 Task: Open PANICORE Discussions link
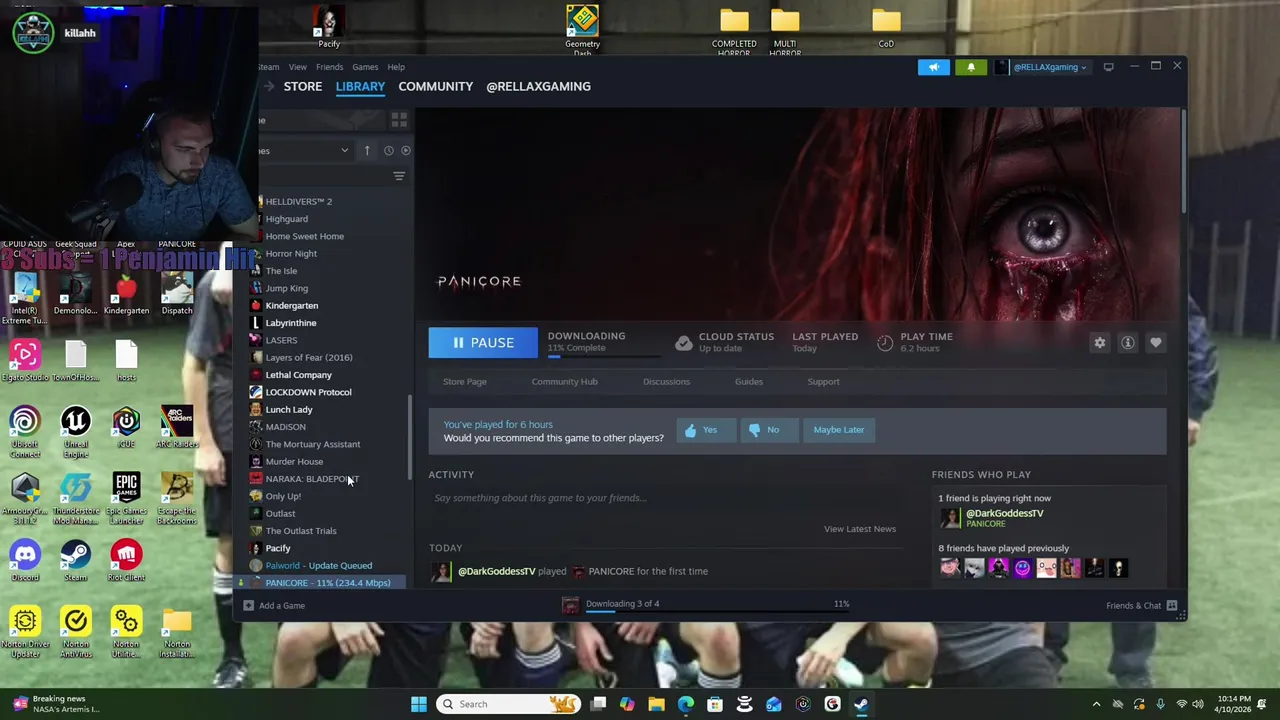click(666, 382)
